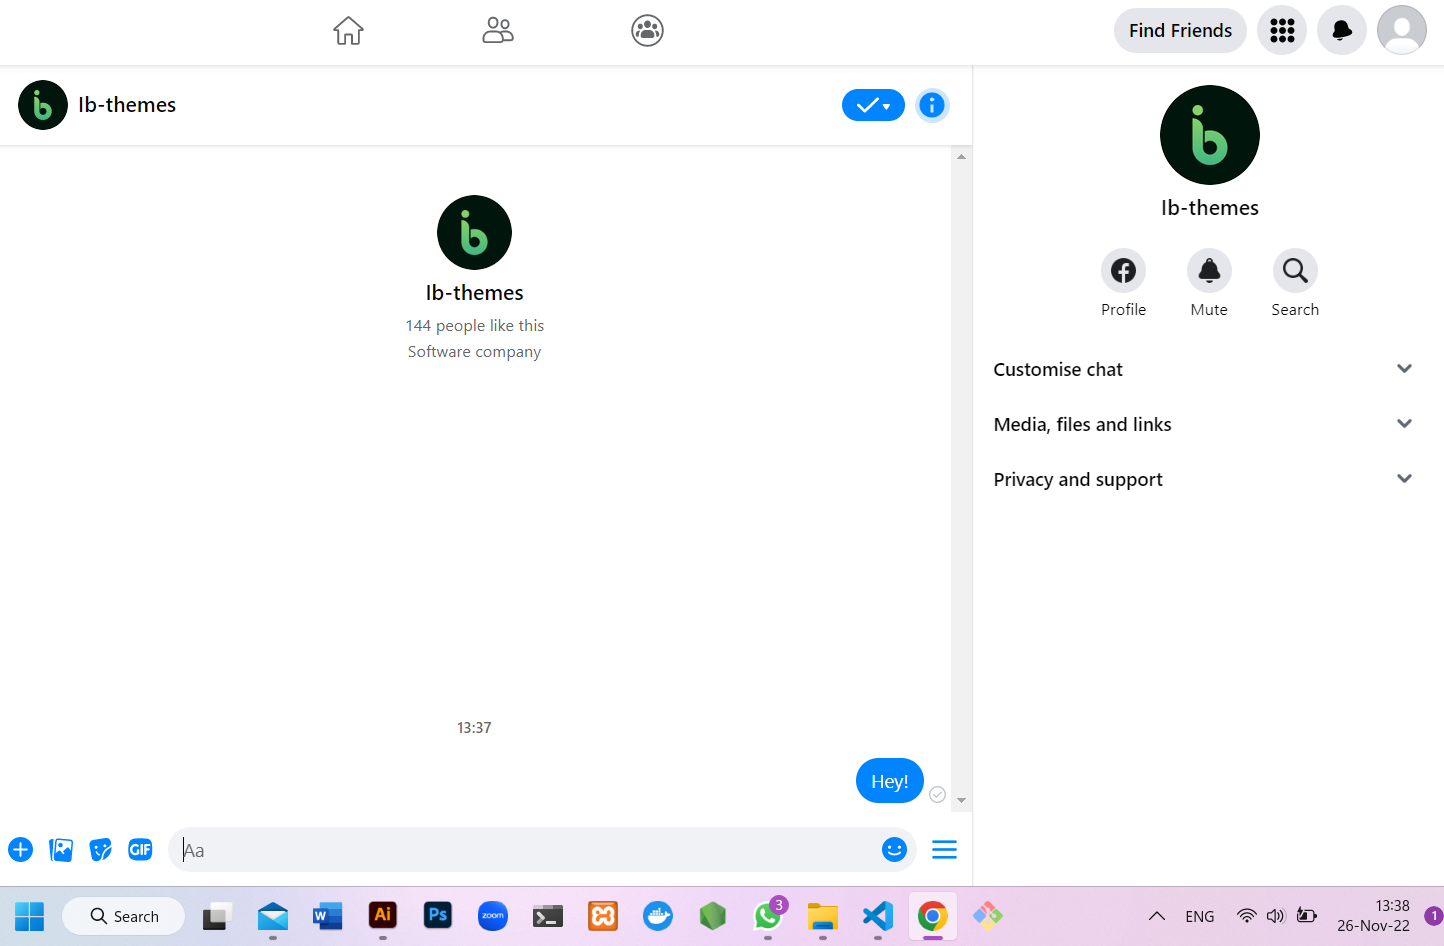Open WhatsApp from taskbar
The image size is (1444, 946).
(x=768, y=916)
